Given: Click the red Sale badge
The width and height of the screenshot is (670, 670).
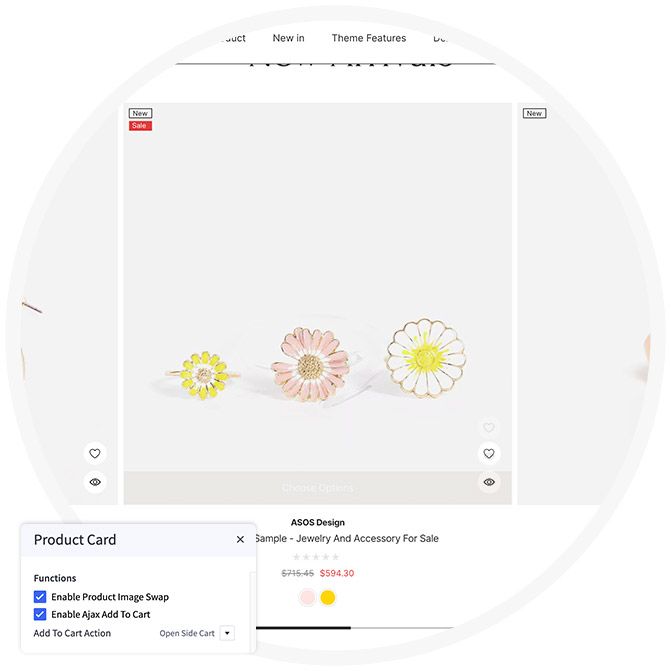Looking at the screenshot, I should point(140,126).
